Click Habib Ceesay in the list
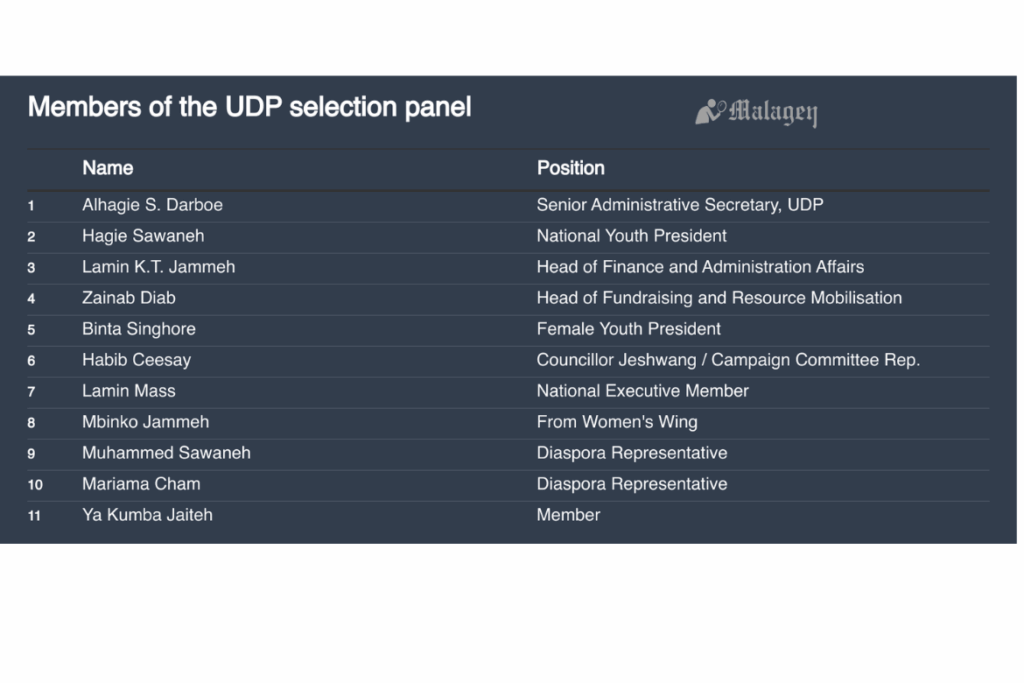 136,360
